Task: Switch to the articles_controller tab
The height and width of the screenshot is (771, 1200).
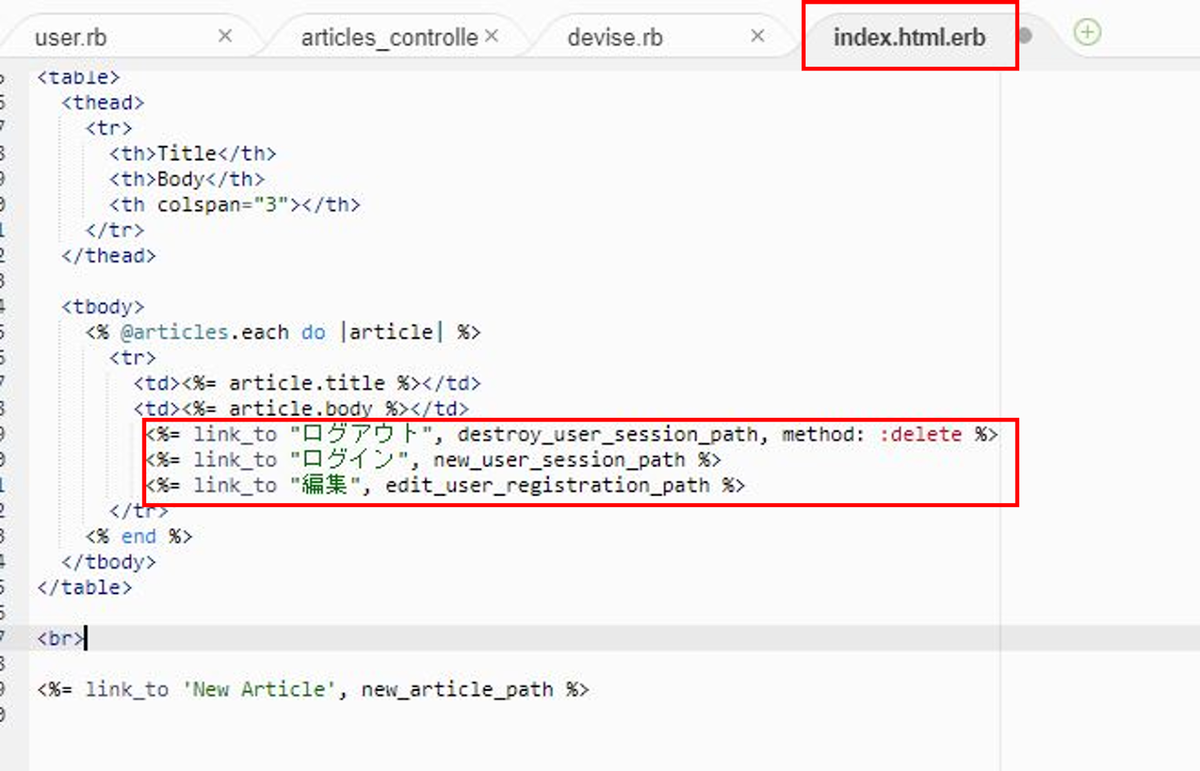Action: click(x=389, y=38)
